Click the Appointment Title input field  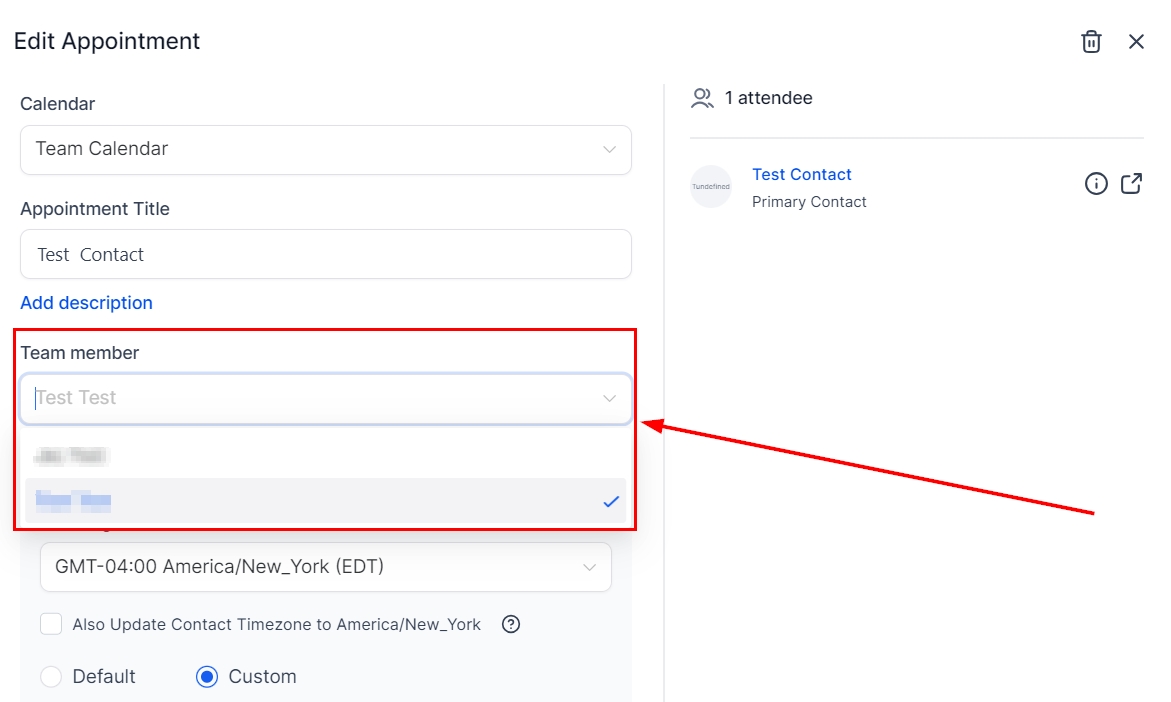tap(325, 255)
